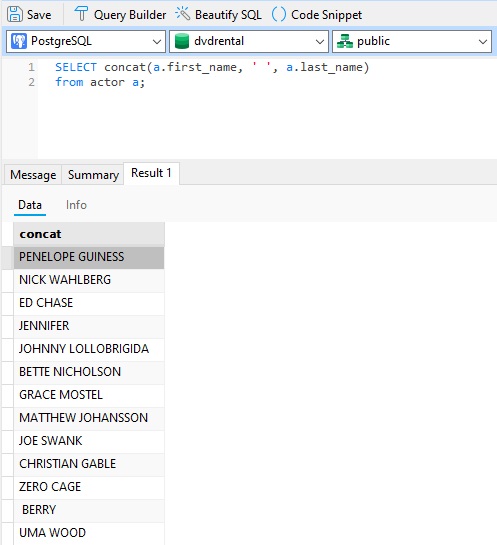Image resolution: width=497 pixels, height=545 pixels.
Task: Expand the dvdrental database dropdown arrow
Action: coord(320,42)
